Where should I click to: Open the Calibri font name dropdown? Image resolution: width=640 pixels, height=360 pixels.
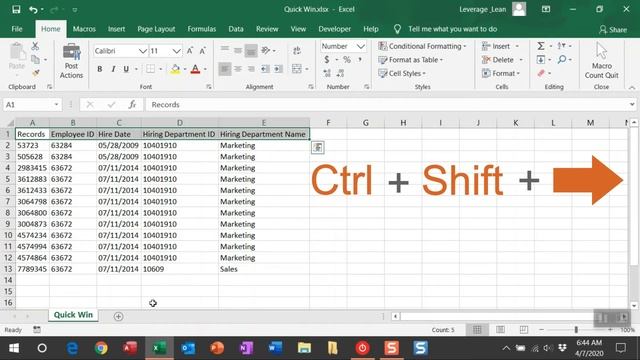pos(142,51)
